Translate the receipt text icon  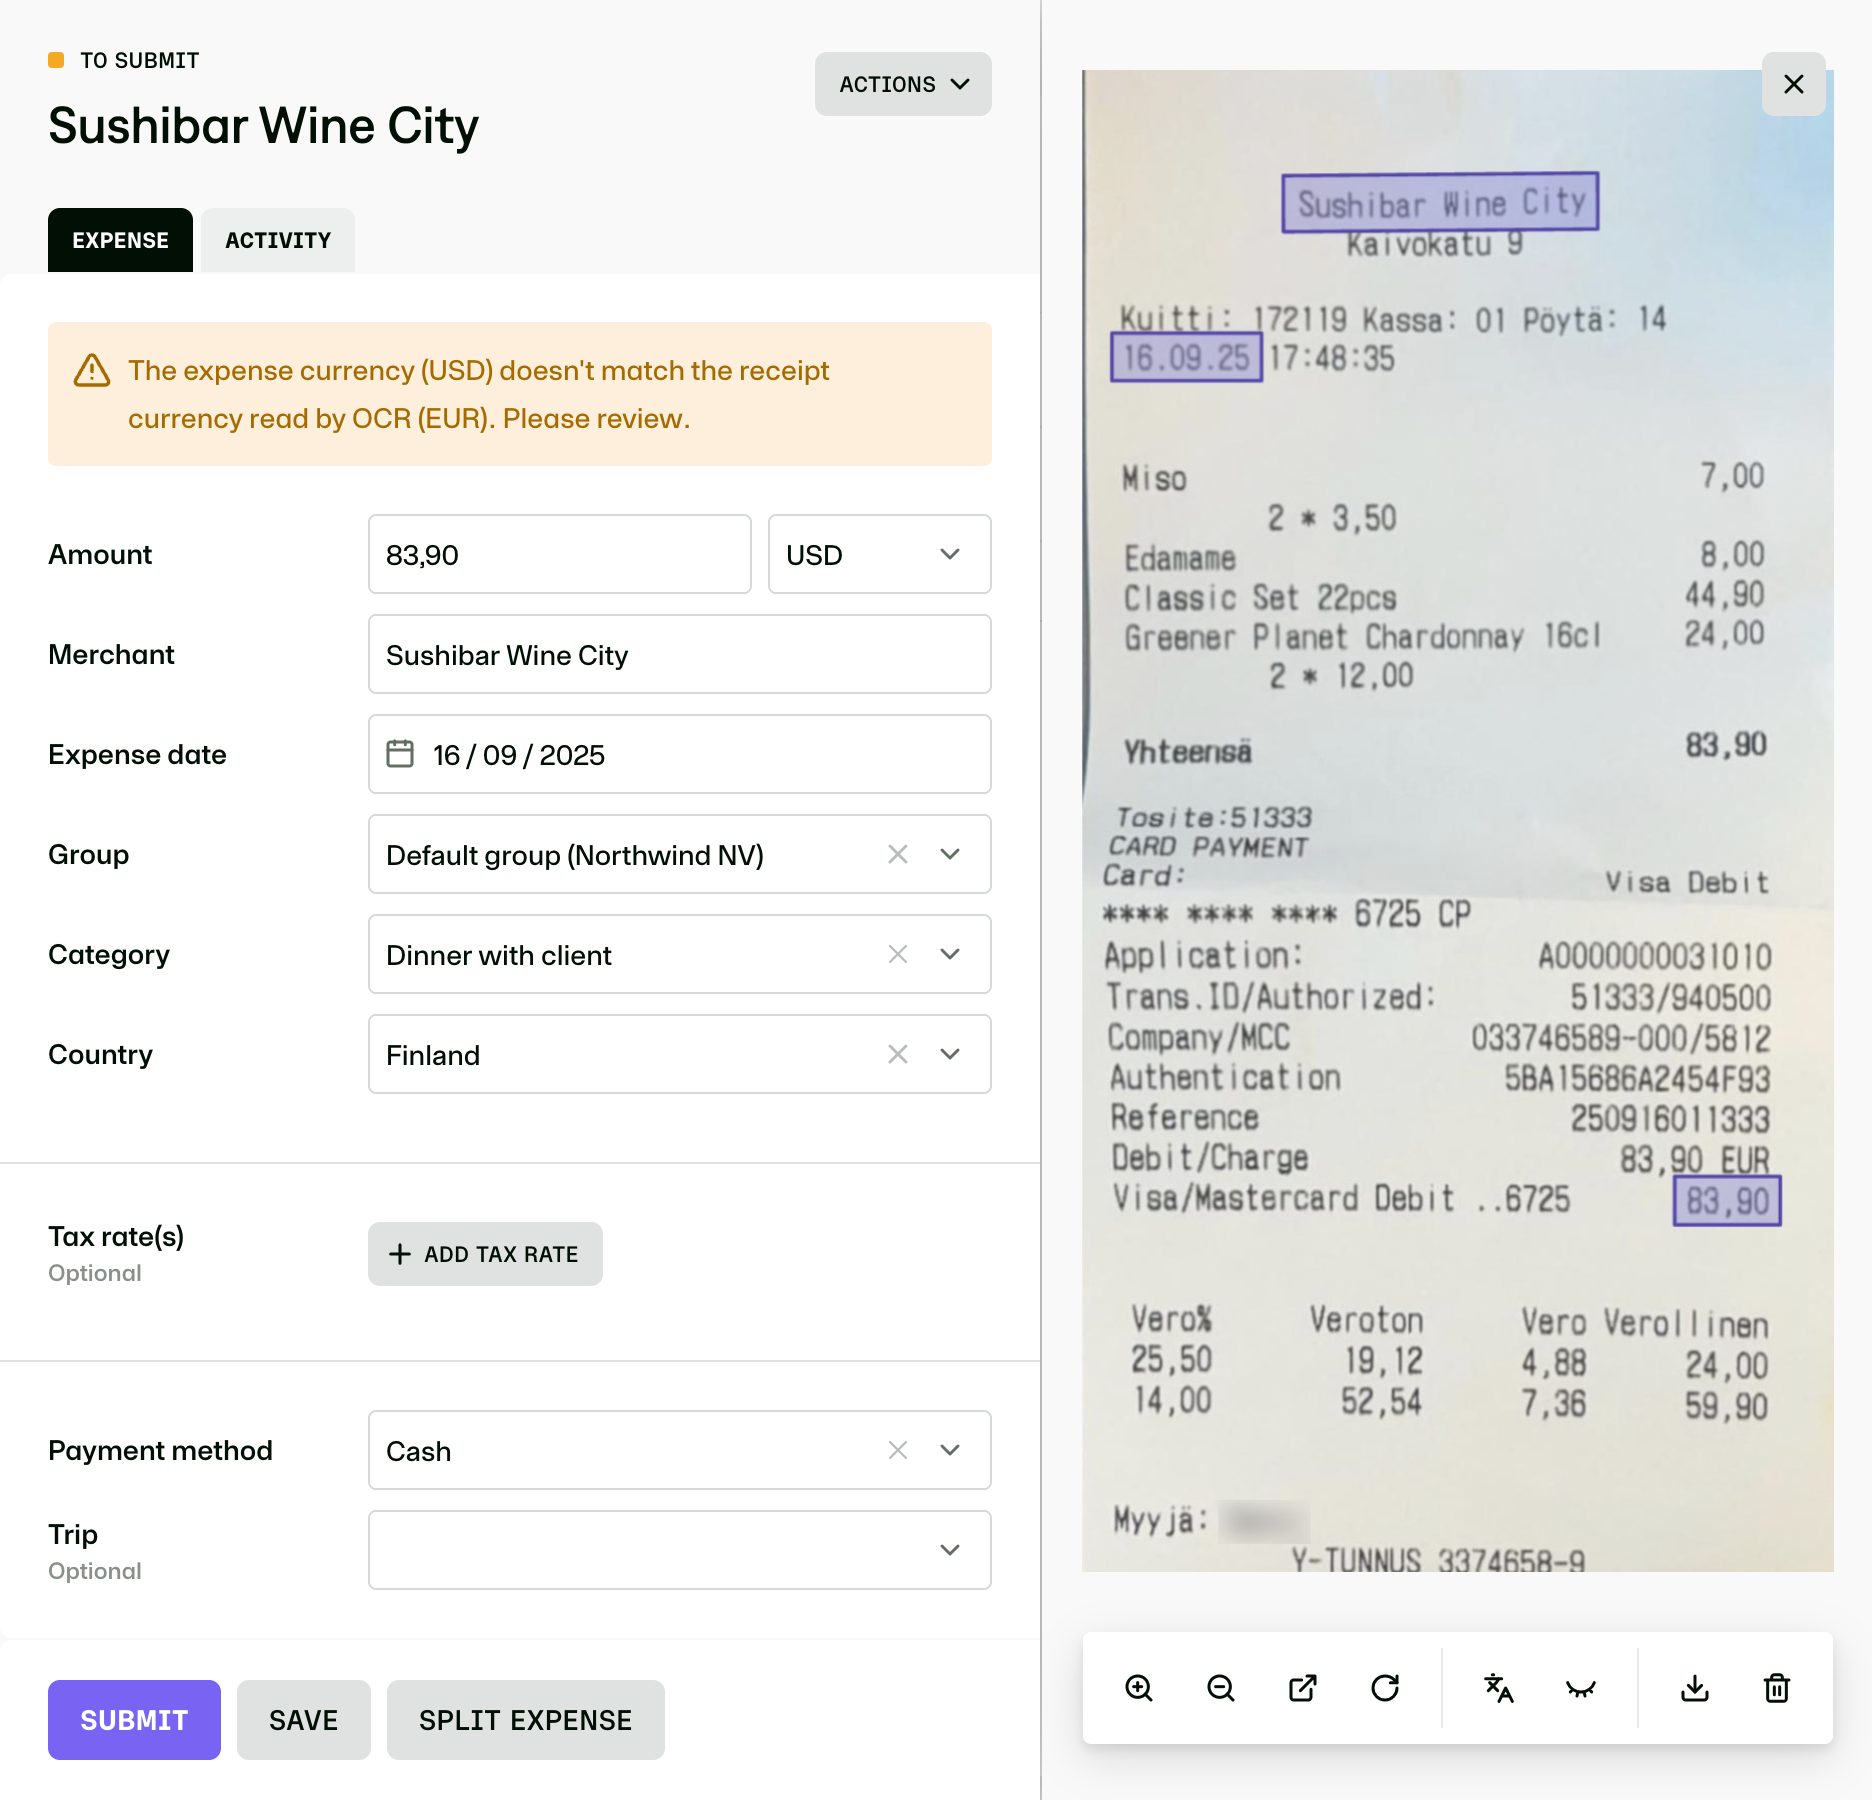click(x=1499, y=1688)
